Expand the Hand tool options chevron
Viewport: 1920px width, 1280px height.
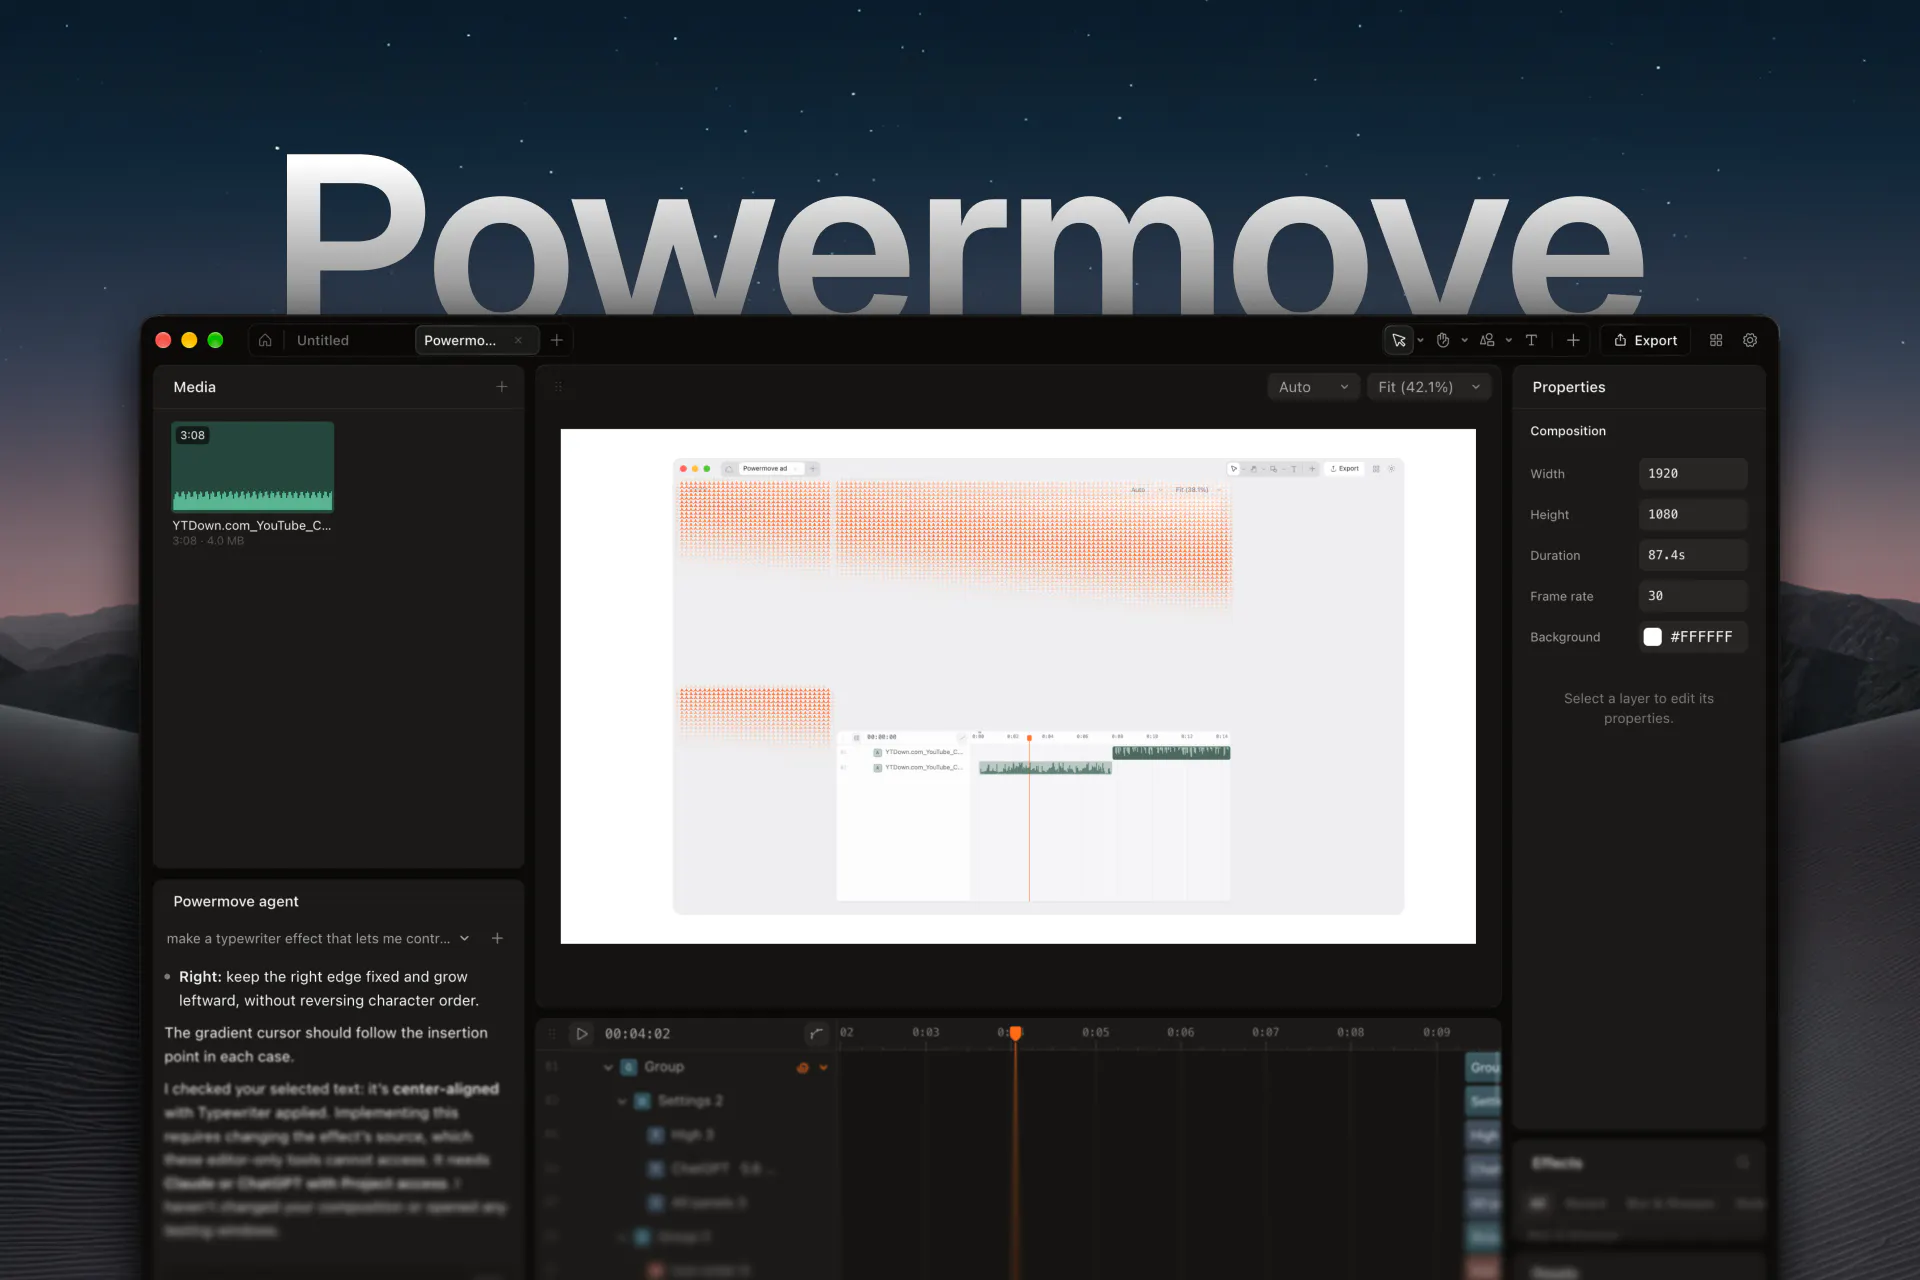pyautogui.click(x=1465, y=340)
